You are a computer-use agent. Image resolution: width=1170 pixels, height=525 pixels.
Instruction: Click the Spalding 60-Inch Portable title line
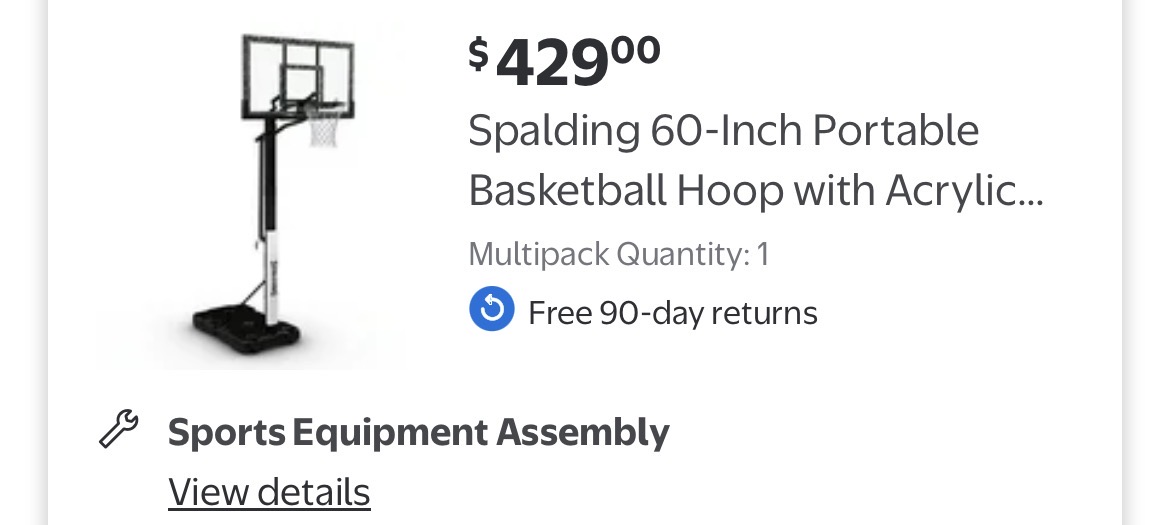coord(723,131)
